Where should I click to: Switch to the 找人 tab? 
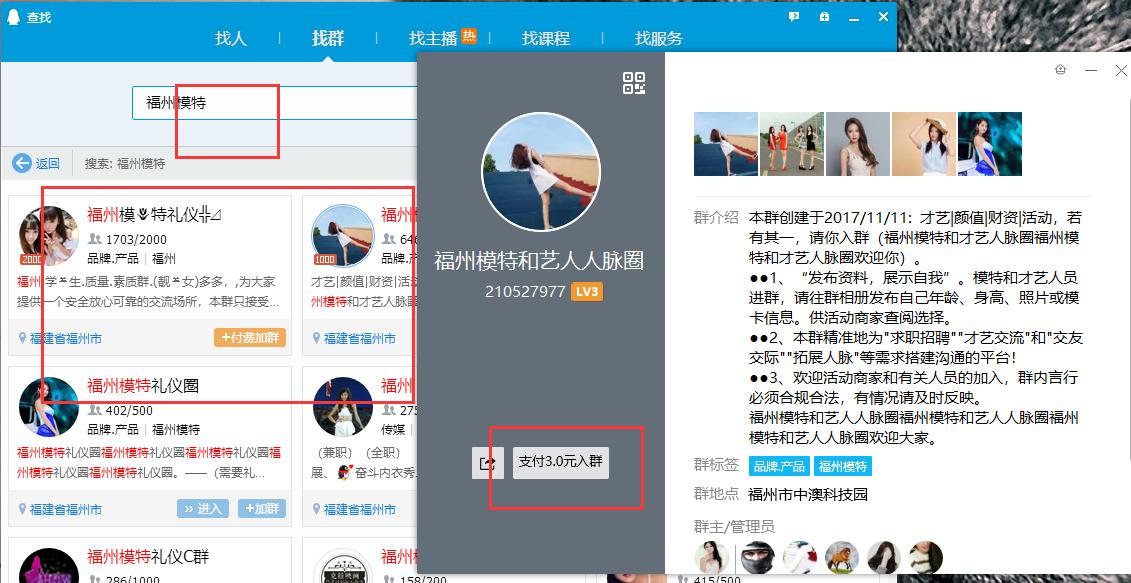pyautogui.click(x=231, y=38)
